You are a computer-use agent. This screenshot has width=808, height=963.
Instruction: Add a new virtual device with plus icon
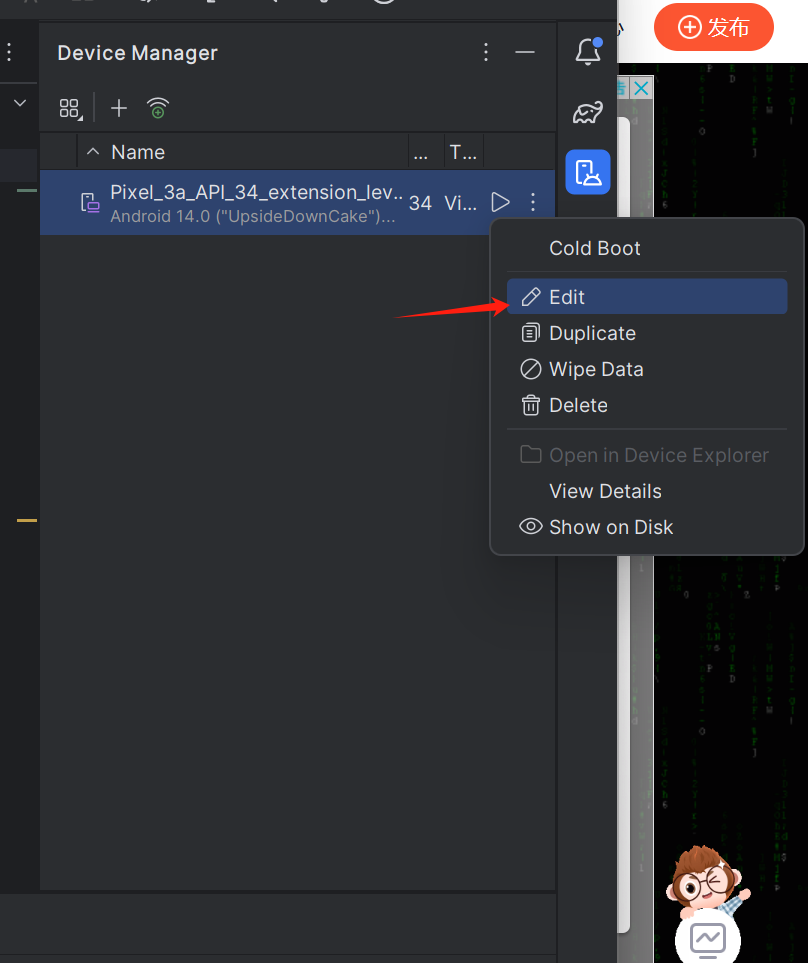(118, 109)
